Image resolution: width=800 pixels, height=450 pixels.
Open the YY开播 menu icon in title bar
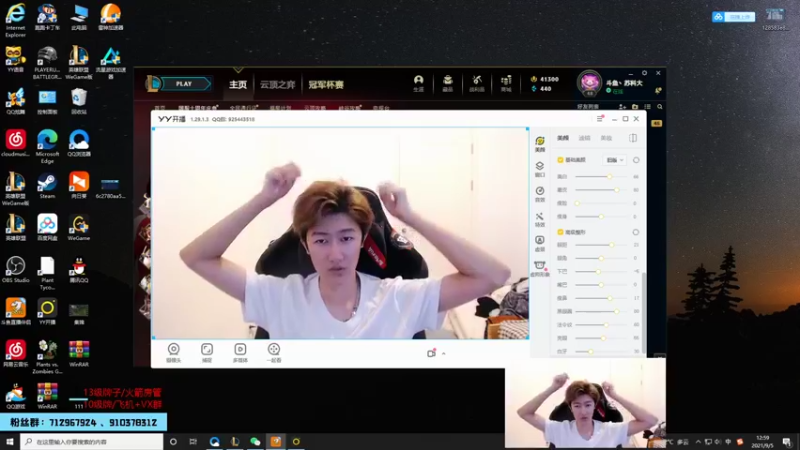pyautogui.click(x=600, y=119)
